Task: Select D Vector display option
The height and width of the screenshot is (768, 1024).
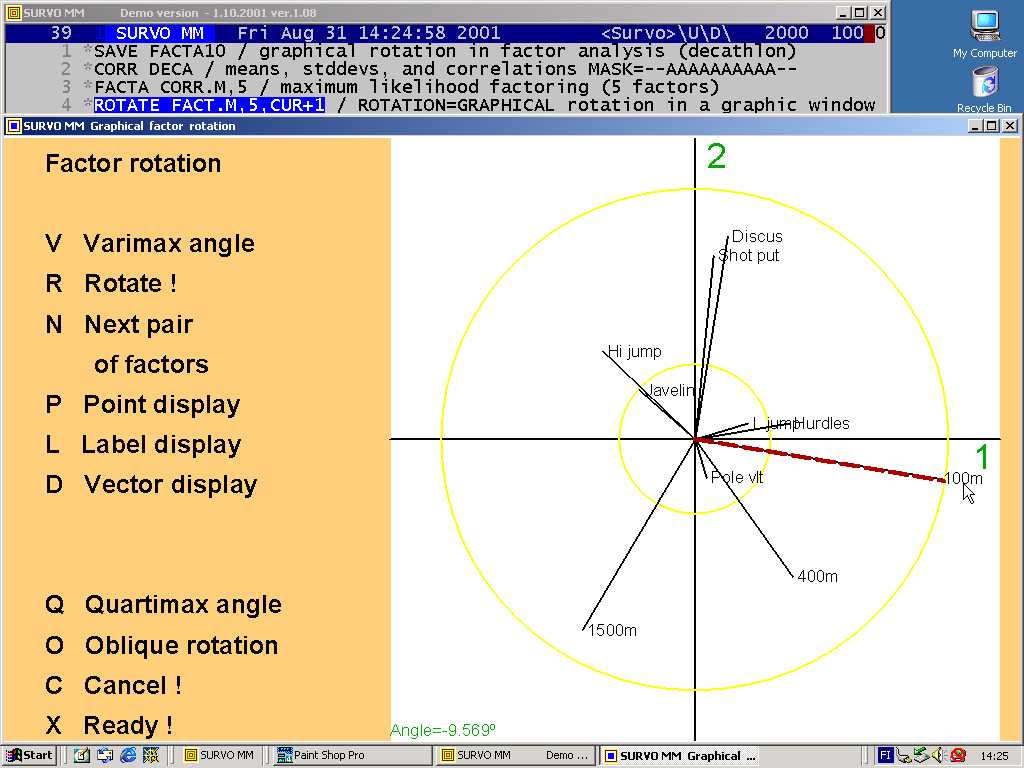Action: (x=151, y=485)
